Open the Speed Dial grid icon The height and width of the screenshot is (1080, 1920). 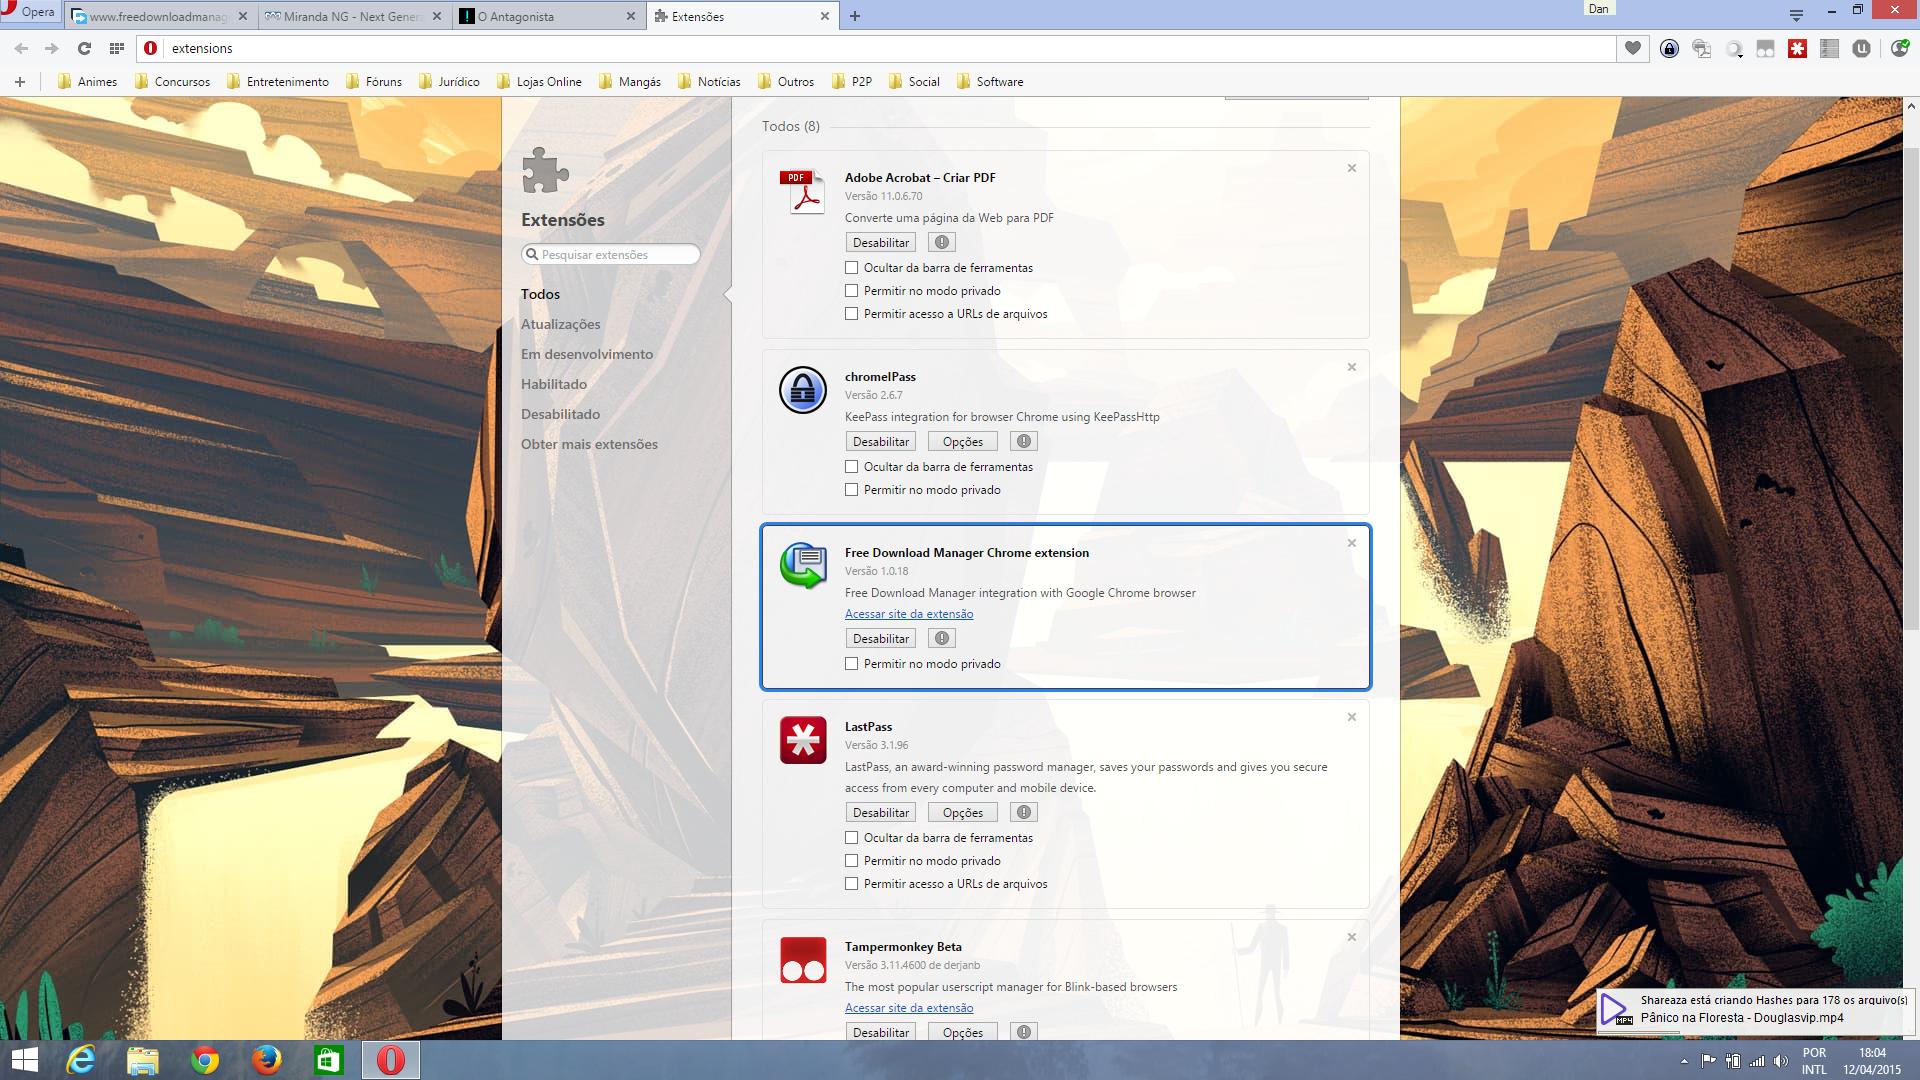click(117, 48)
